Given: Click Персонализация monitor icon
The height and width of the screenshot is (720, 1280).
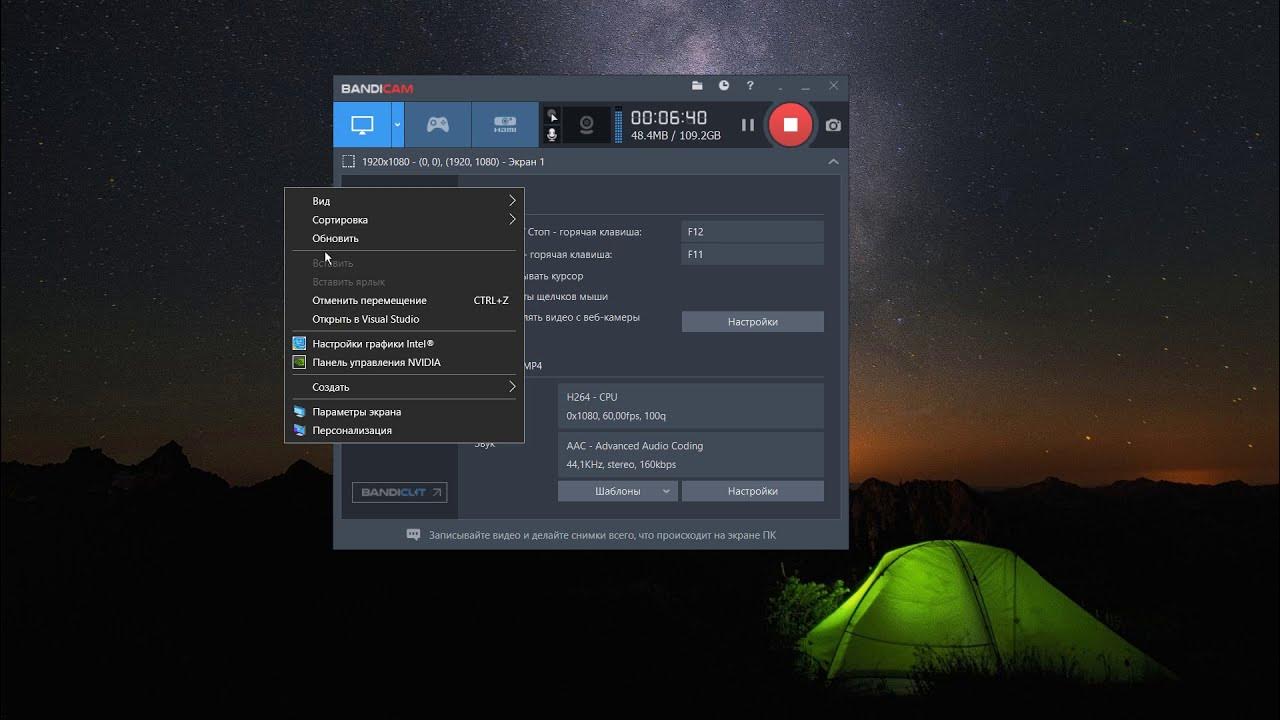Looking at the screenshot, I should click(x=299, y=430).
